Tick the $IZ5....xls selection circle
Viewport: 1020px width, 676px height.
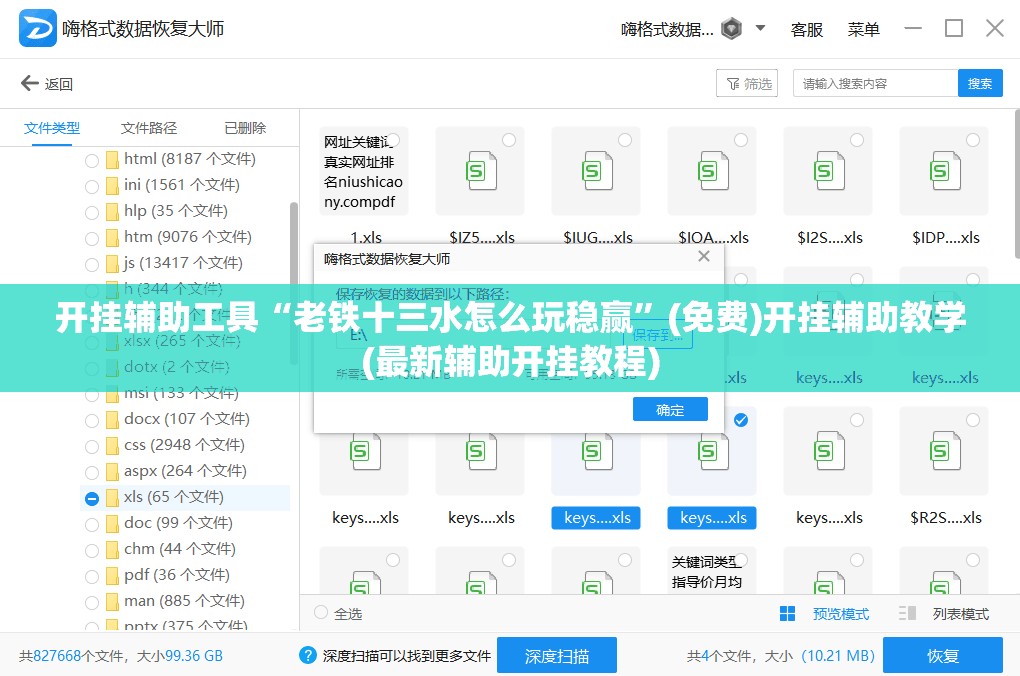point(509,140)
